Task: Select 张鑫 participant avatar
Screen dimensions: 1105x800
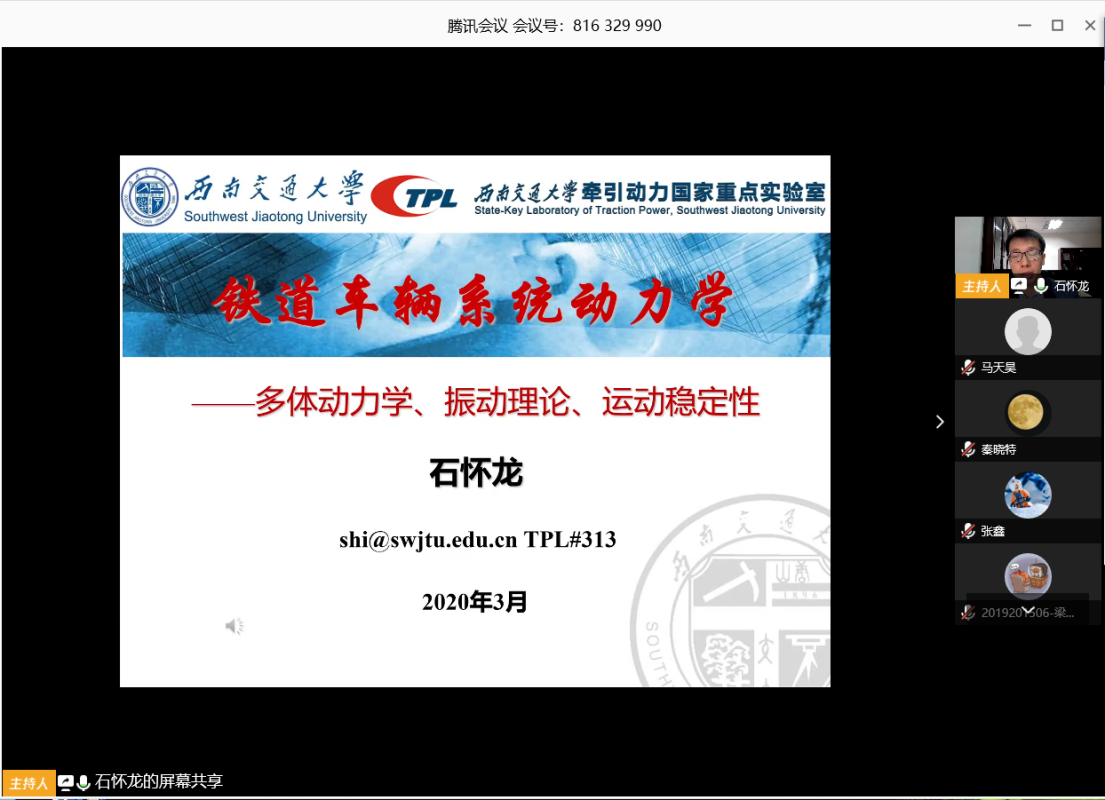Action: [x=1027, y=494]
